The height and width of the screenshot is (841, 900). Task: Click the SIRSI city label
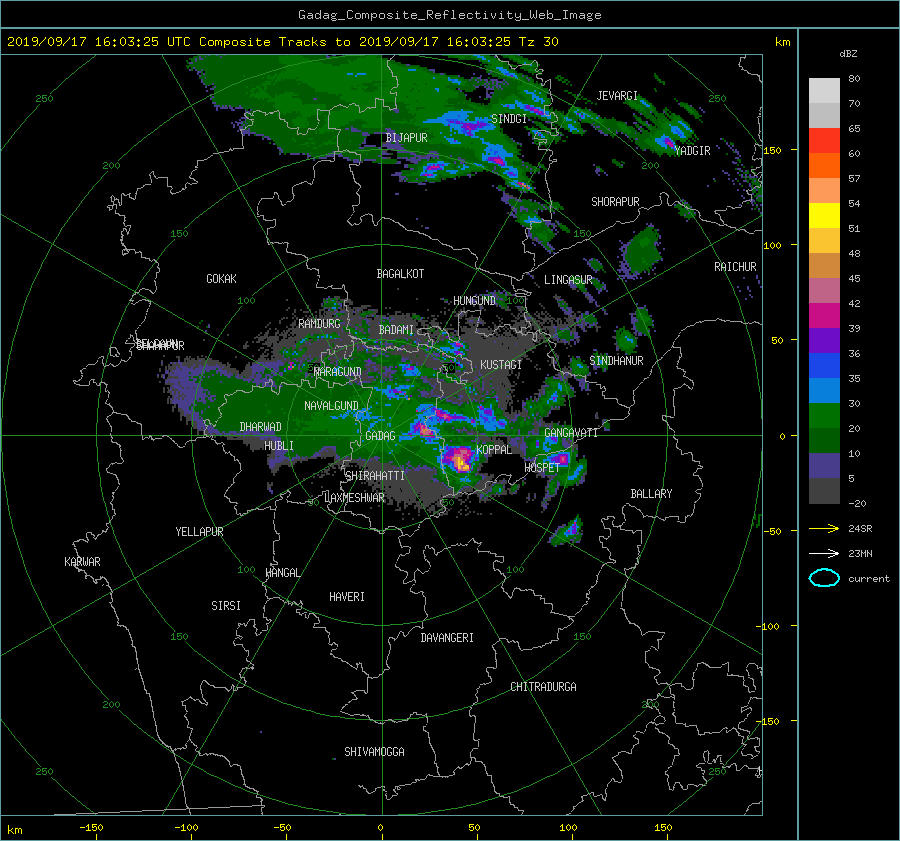226,606
